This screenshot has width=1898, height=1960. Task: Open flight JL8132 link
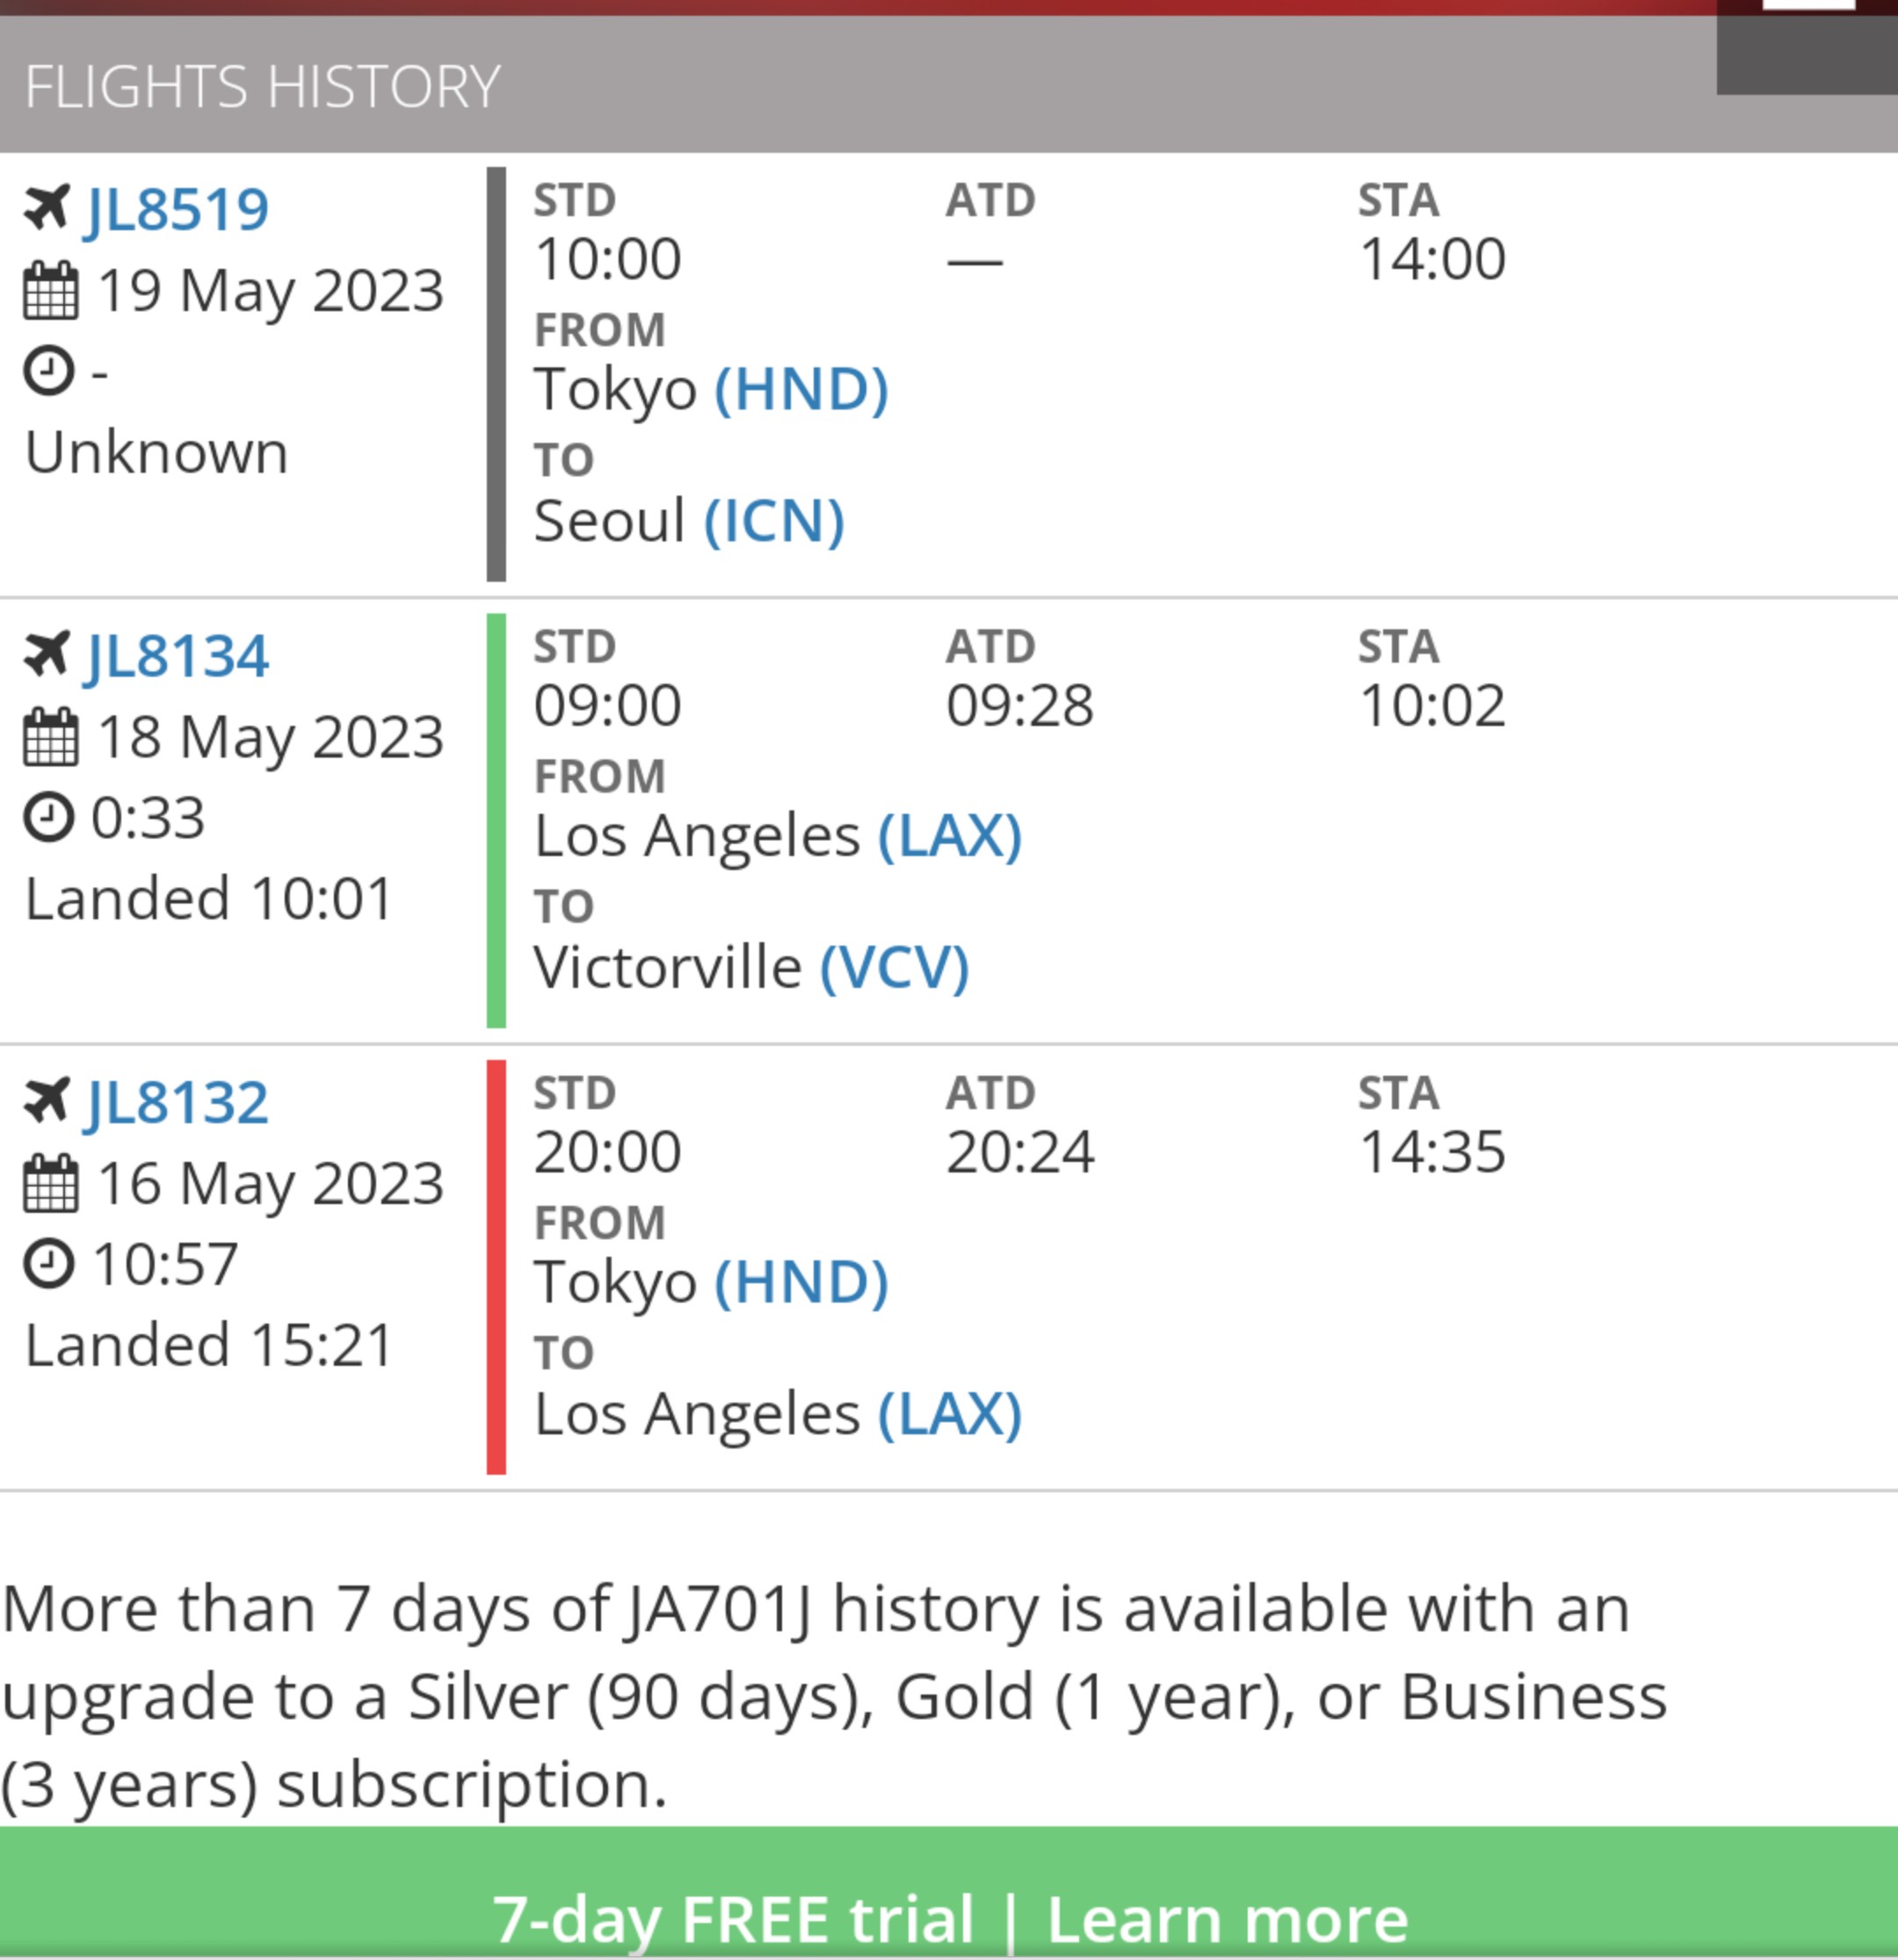(x=176, y=1102)
